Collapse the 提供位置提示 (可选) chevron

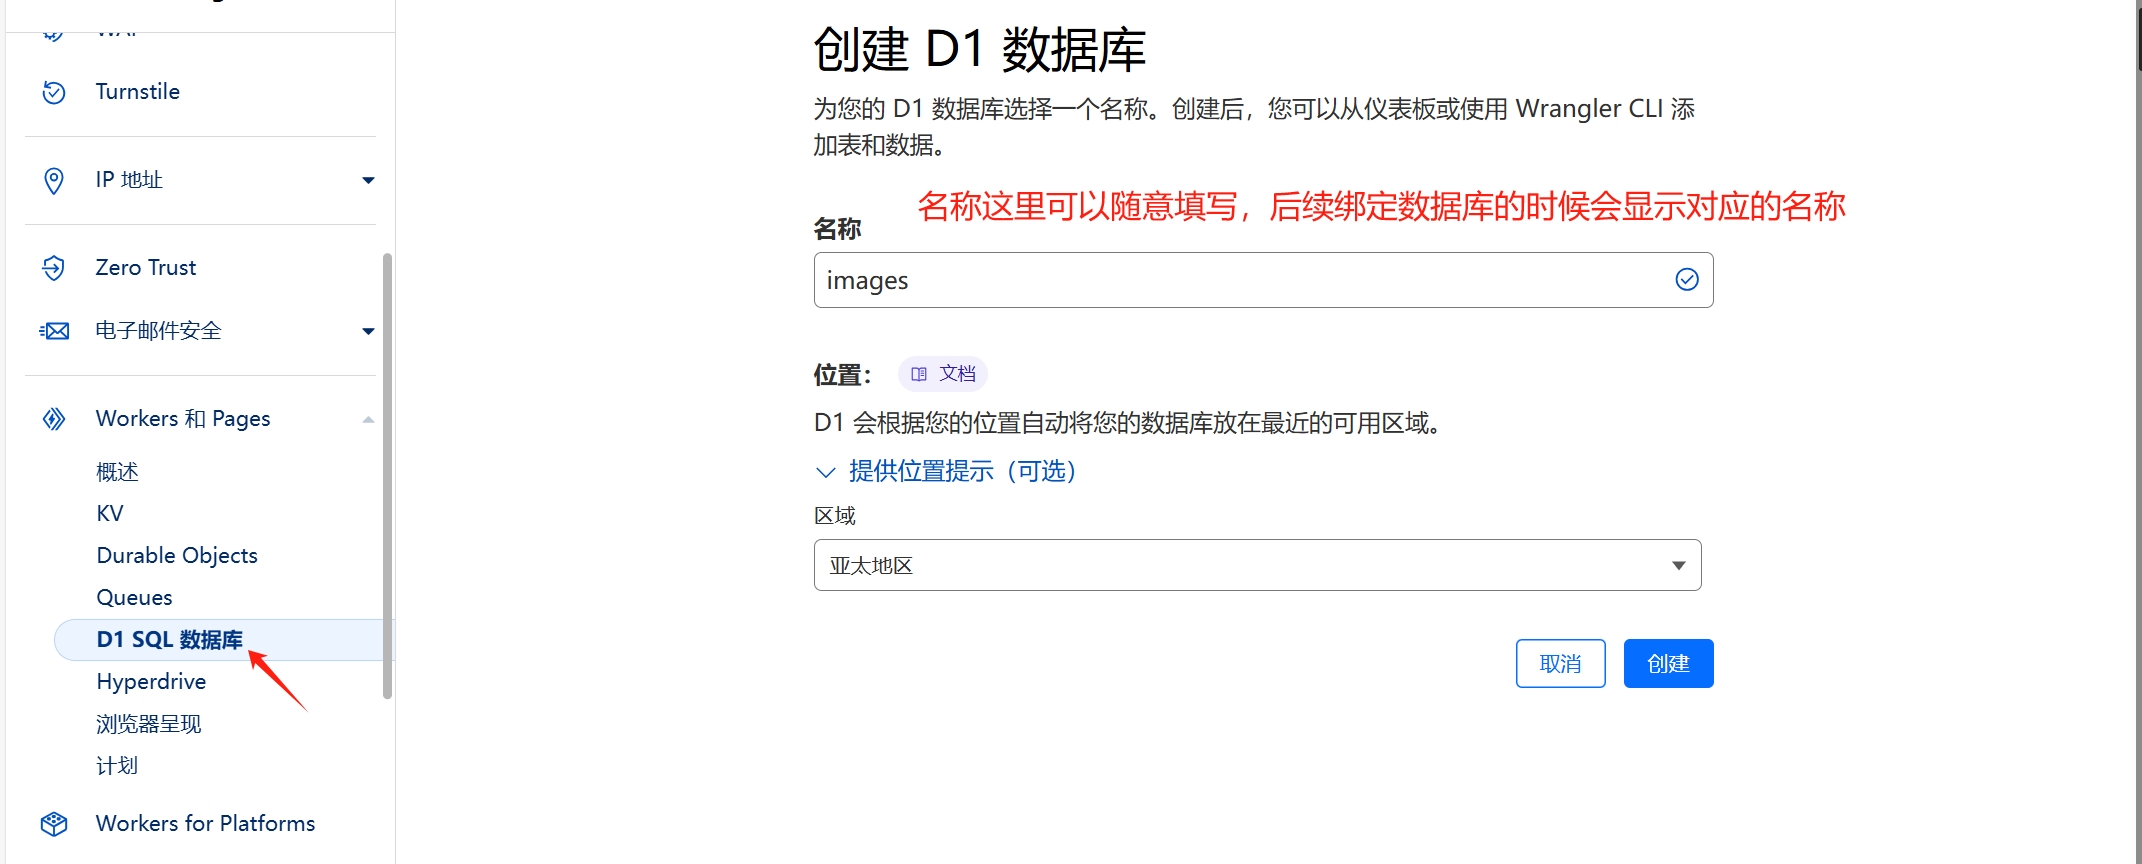(826, 472)
